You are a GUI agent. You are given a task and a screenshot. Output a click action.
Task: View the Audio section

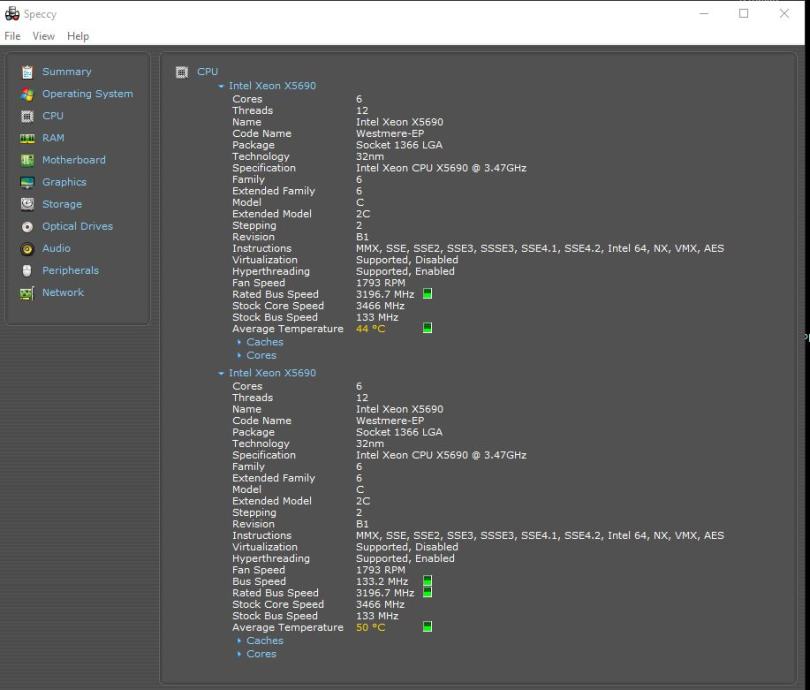click(x=56, y=248)
